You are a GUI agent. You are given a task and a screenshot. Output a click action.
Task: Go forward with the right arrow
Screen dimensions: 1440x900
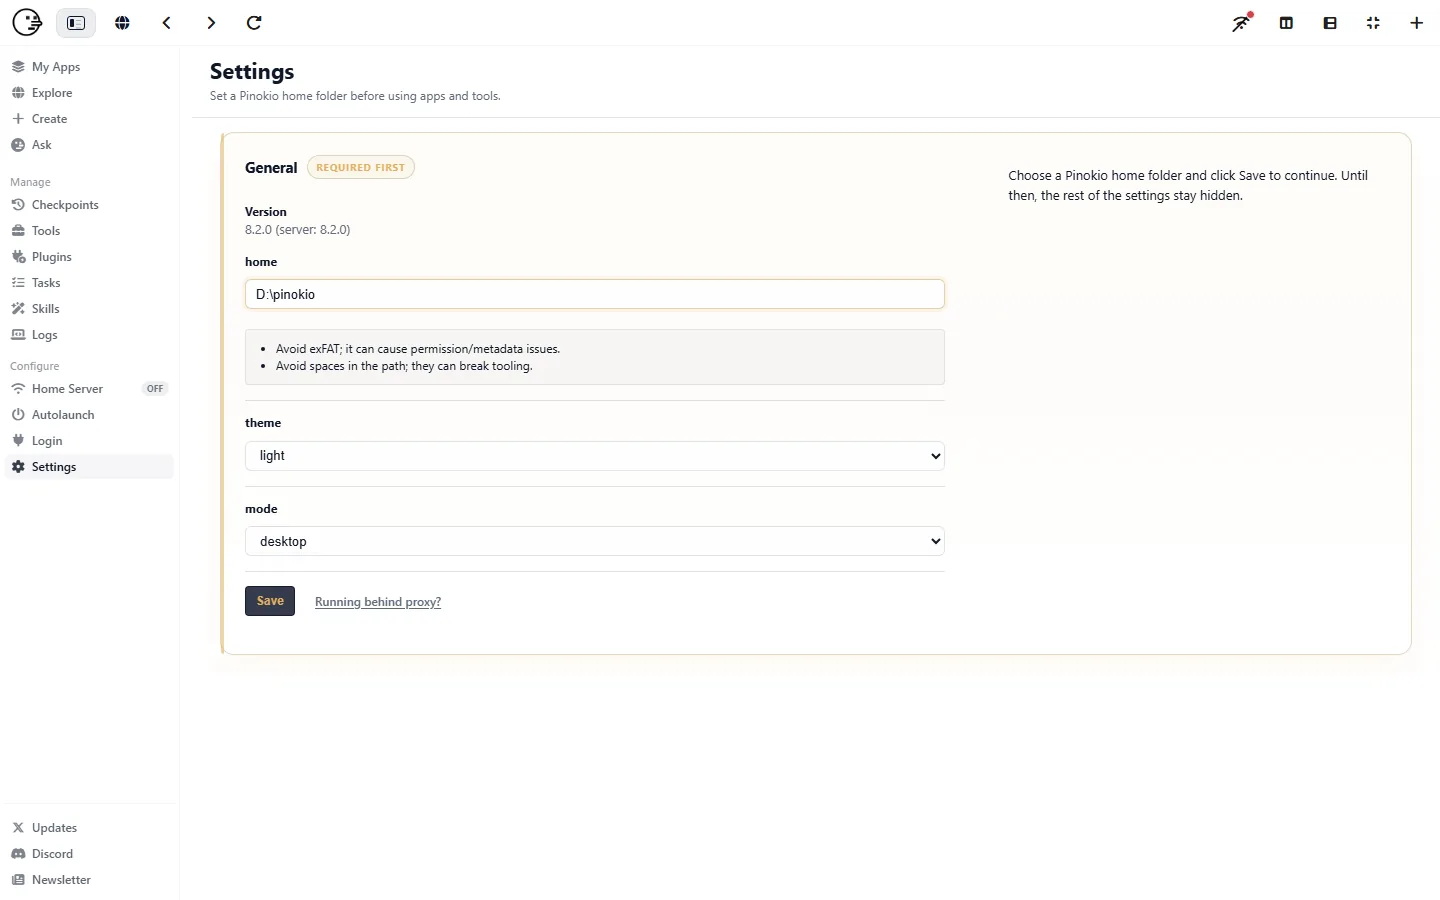pyautogui.click(x=211, y=23)
